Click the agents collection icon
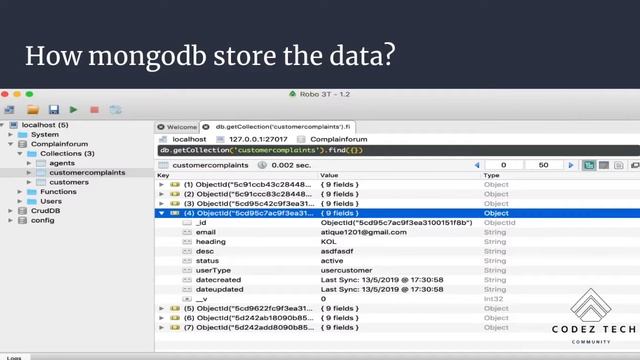The image size is (640, 360). (41, 163)
